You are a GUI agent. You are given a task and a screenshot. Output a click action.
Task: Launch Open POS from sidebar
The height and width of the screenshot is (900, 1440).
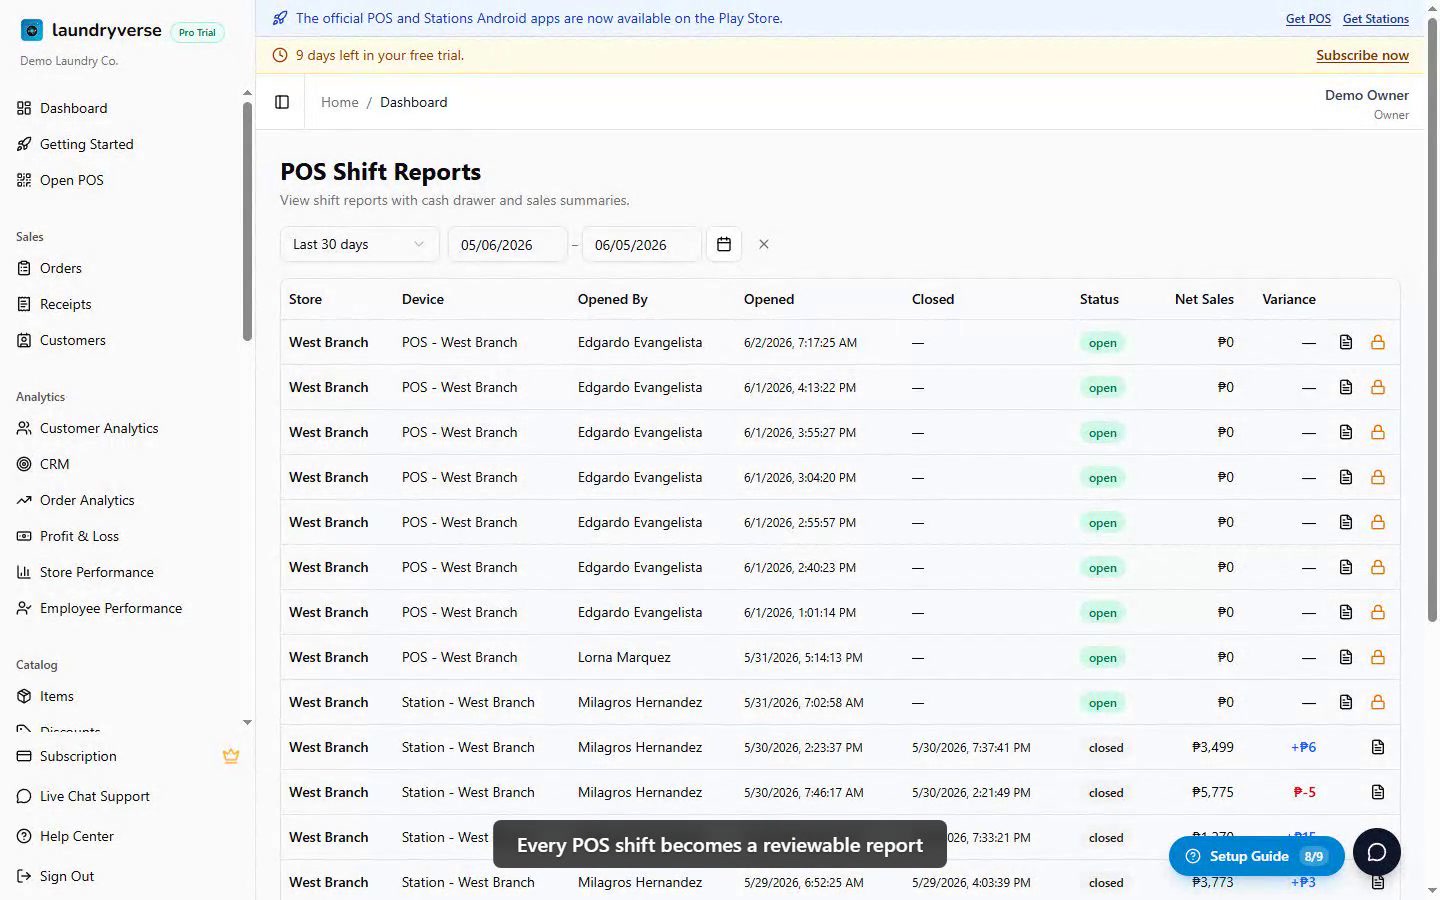tap(60, 180)
